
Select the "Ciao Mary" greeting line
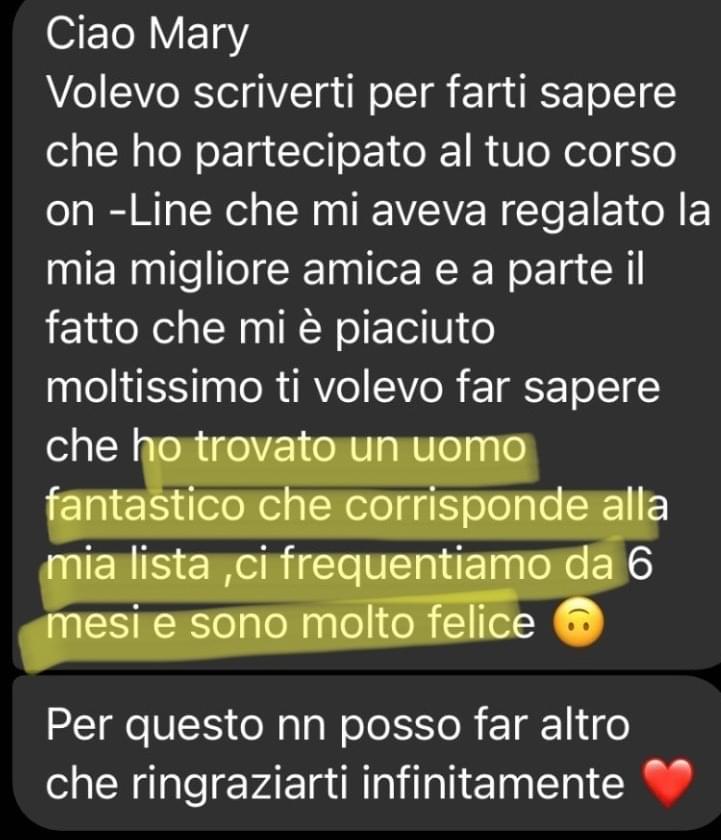[147, 35]
